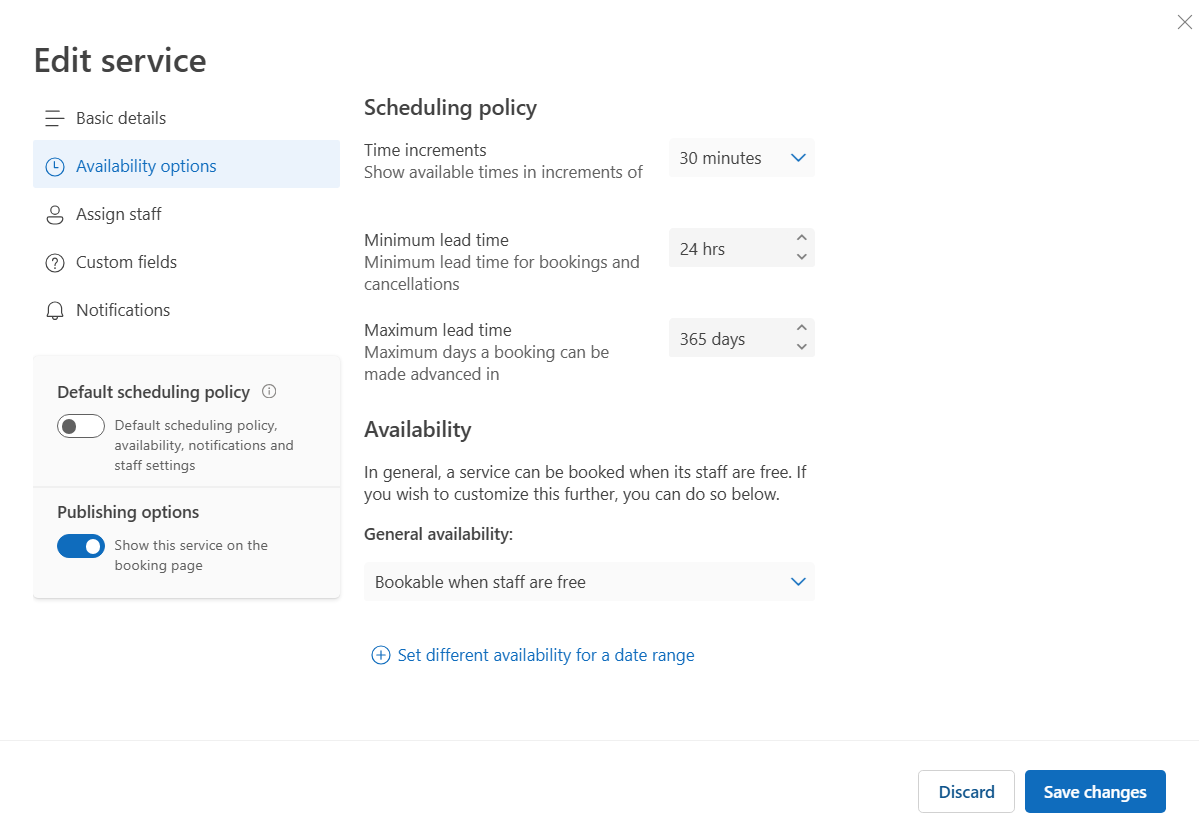
Task: Click the Basic details list icon
Action: [x=55, y=119]
